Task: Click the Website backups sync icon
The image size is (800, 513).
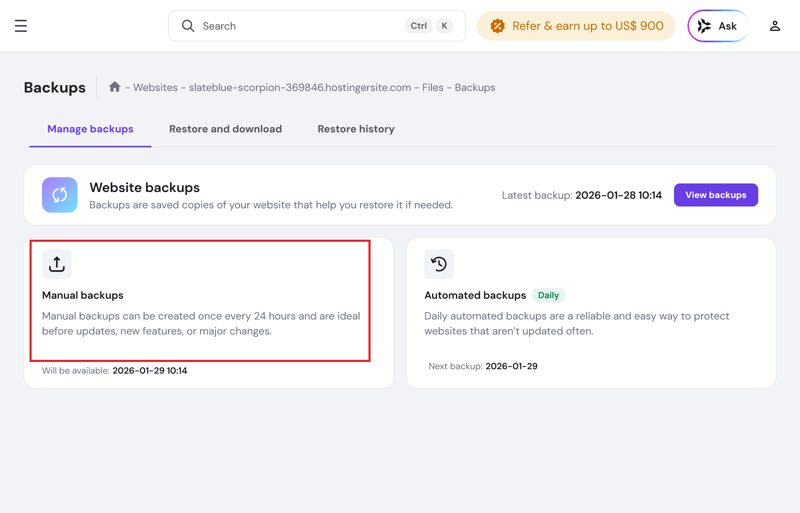Action: click(60, 195)
